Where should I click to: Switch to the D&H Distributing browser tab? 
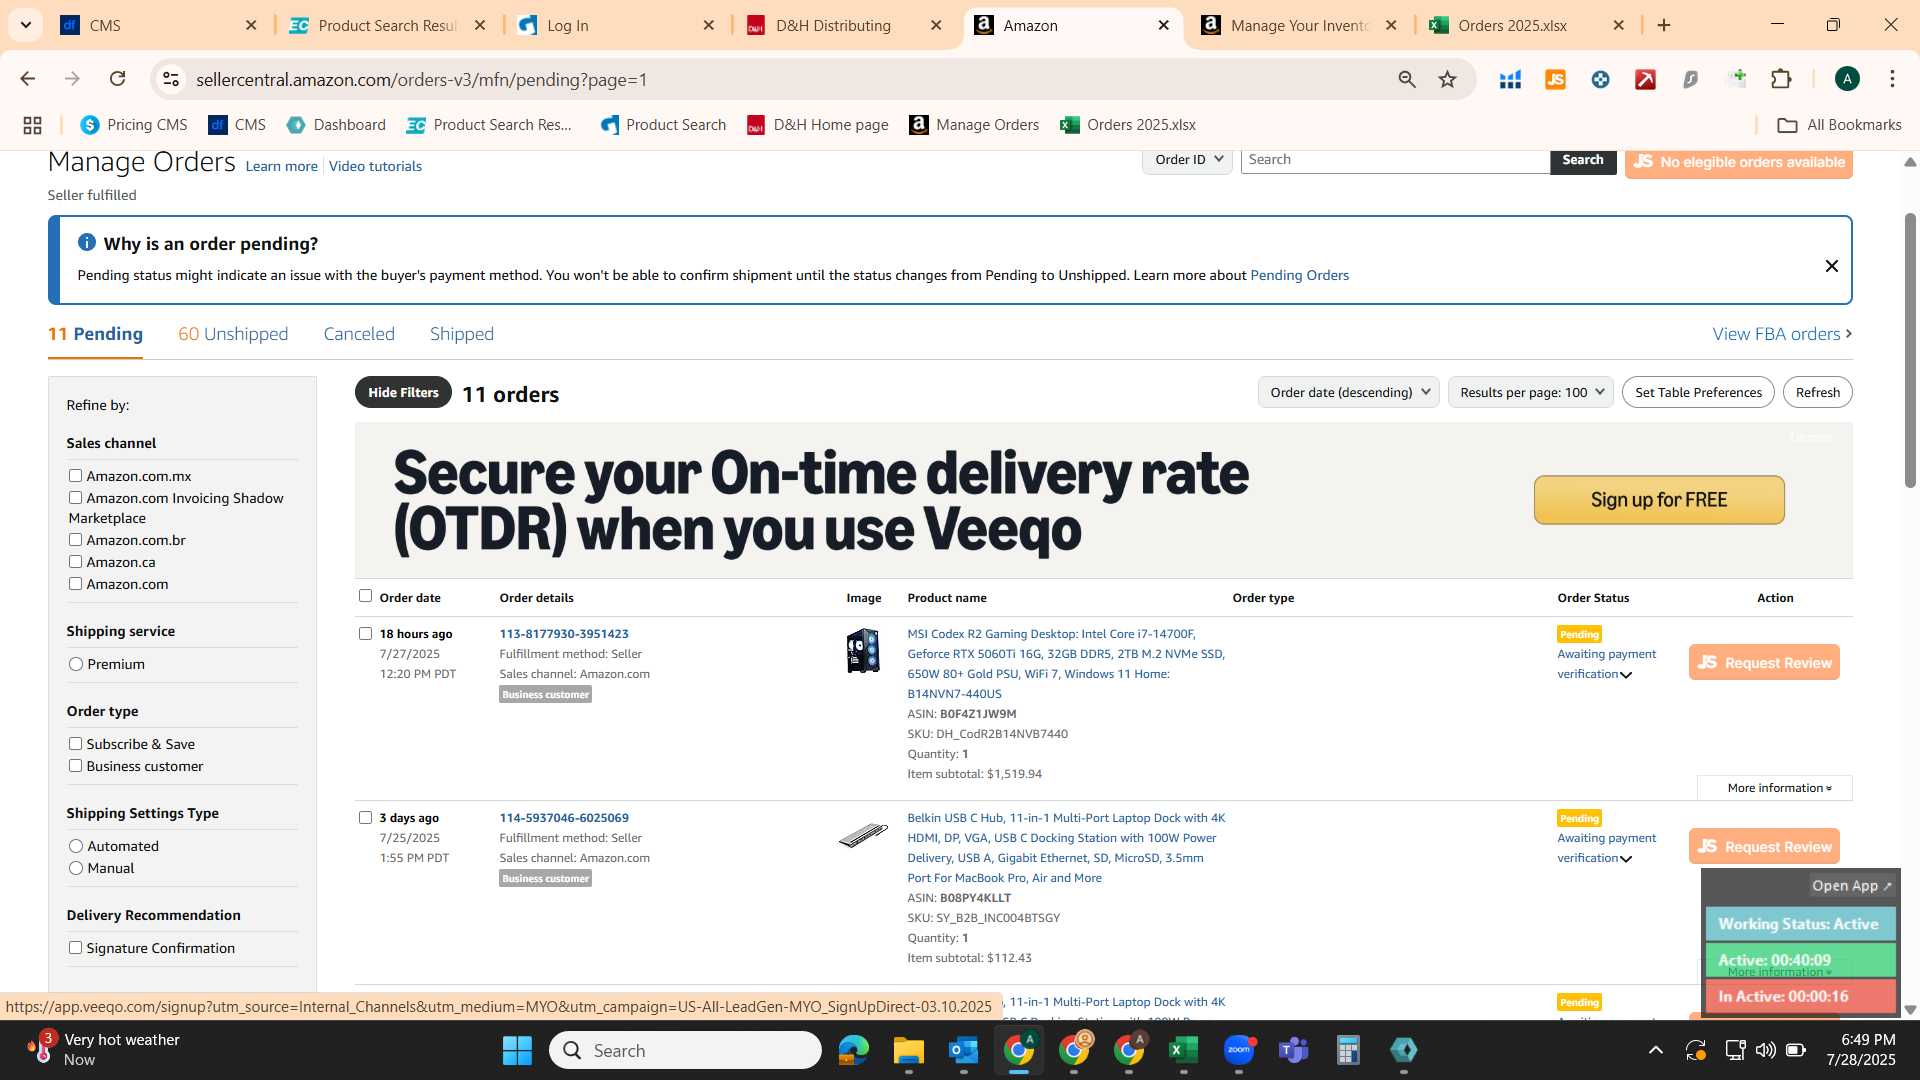(846, 25)
